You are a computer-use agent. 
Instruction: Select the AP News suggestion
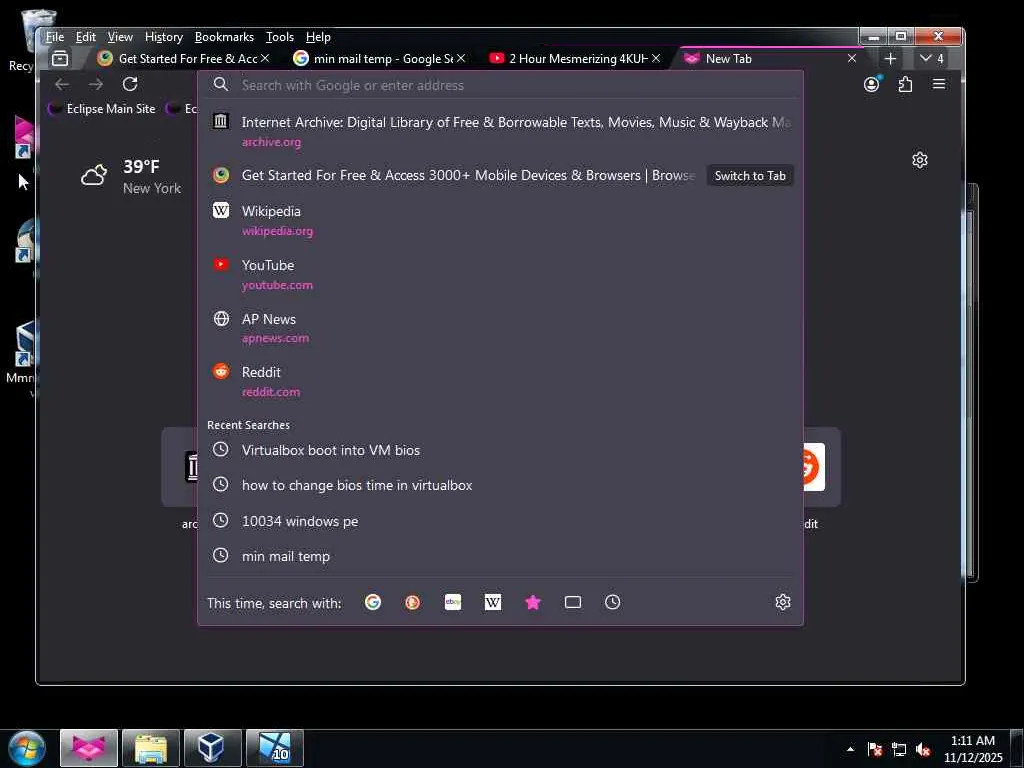coord(501,328)
